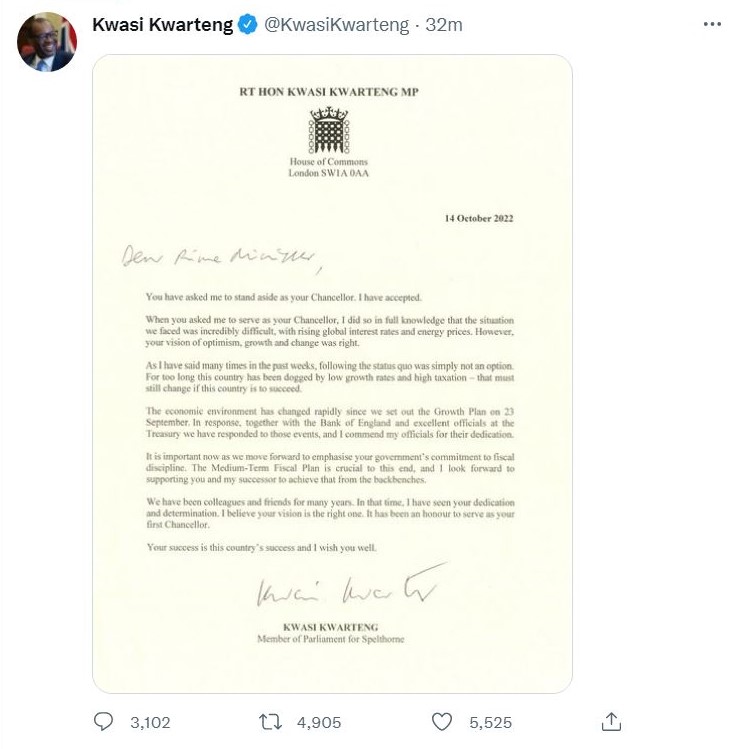The image size is (735, 749).
Task: Open the Kwasi Kwarteng display name link
Action: (x=161, y=26)
